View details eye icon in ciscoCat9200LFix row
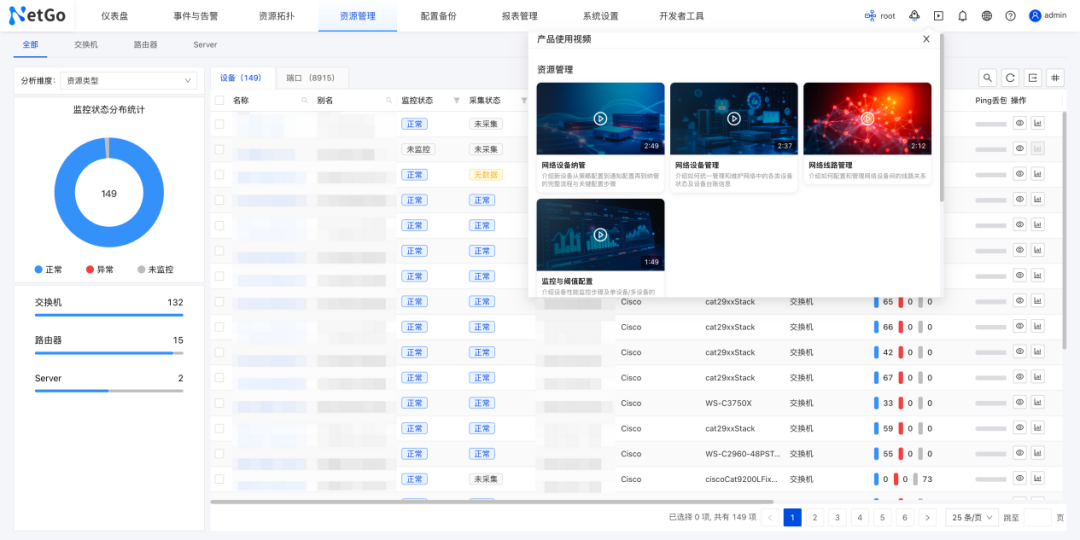This screenshot has height=540, width=1080. coord(1019,478)
